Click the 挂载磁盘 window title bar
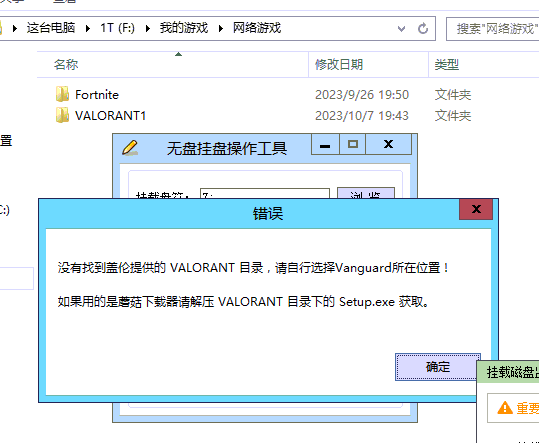Image resolution: width=539 pixels, height=443 pixels. 508,372
